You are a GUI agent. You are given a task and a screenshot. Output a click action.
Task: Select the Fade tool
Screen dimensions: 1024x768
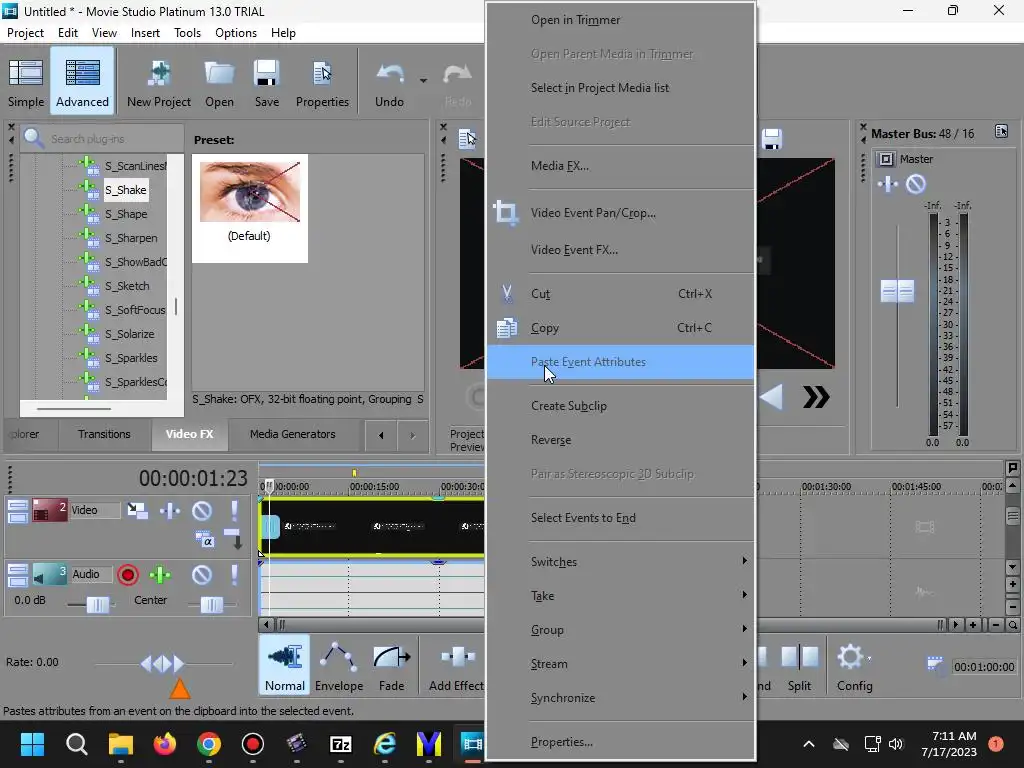391,666
